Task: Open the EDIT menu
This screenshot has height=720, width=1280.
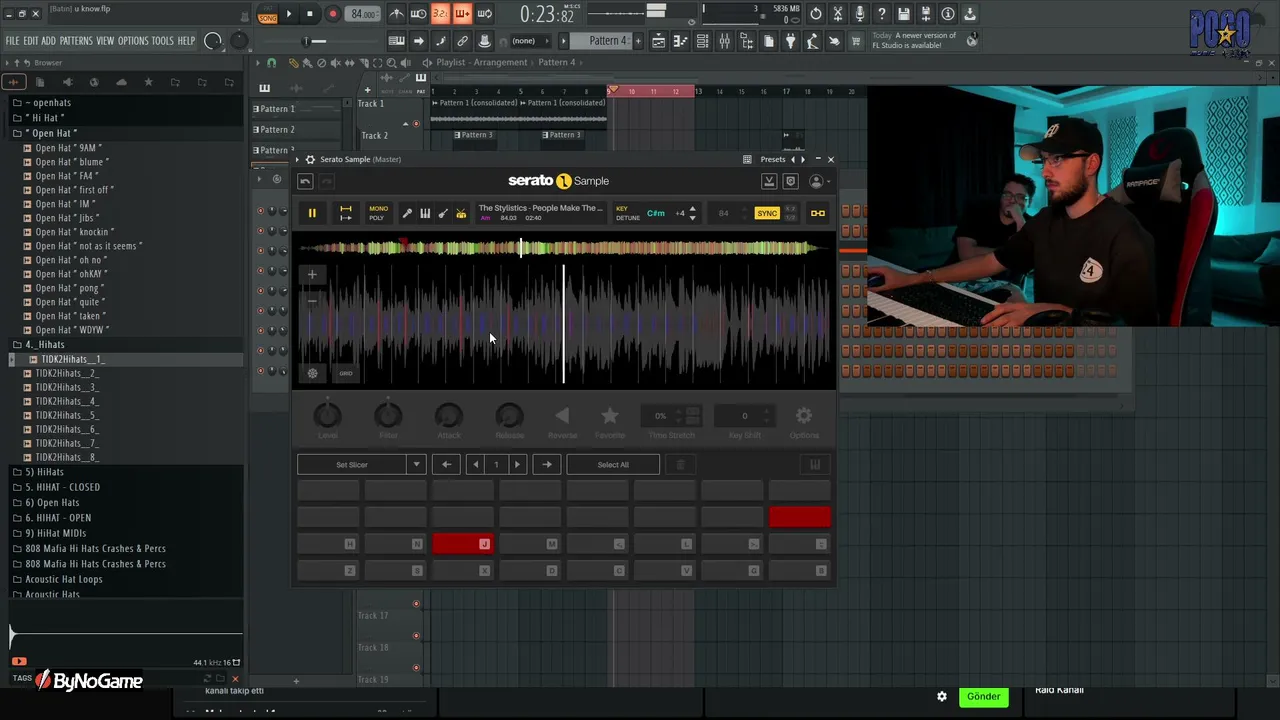Action: click(x=31, y=41)
